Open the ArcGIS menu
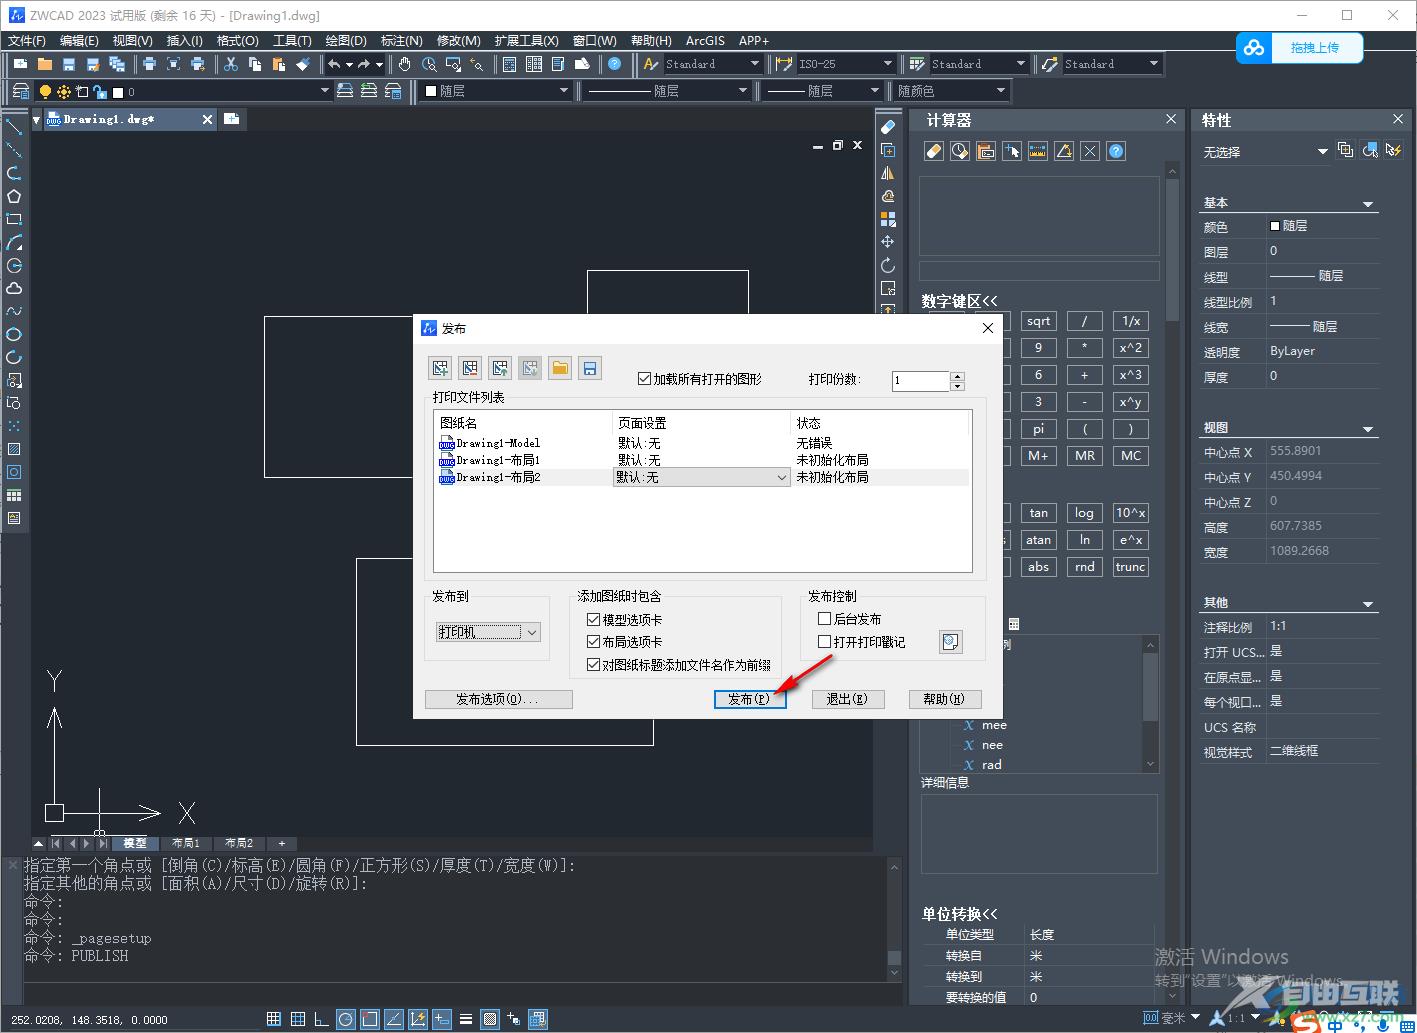 705,41
